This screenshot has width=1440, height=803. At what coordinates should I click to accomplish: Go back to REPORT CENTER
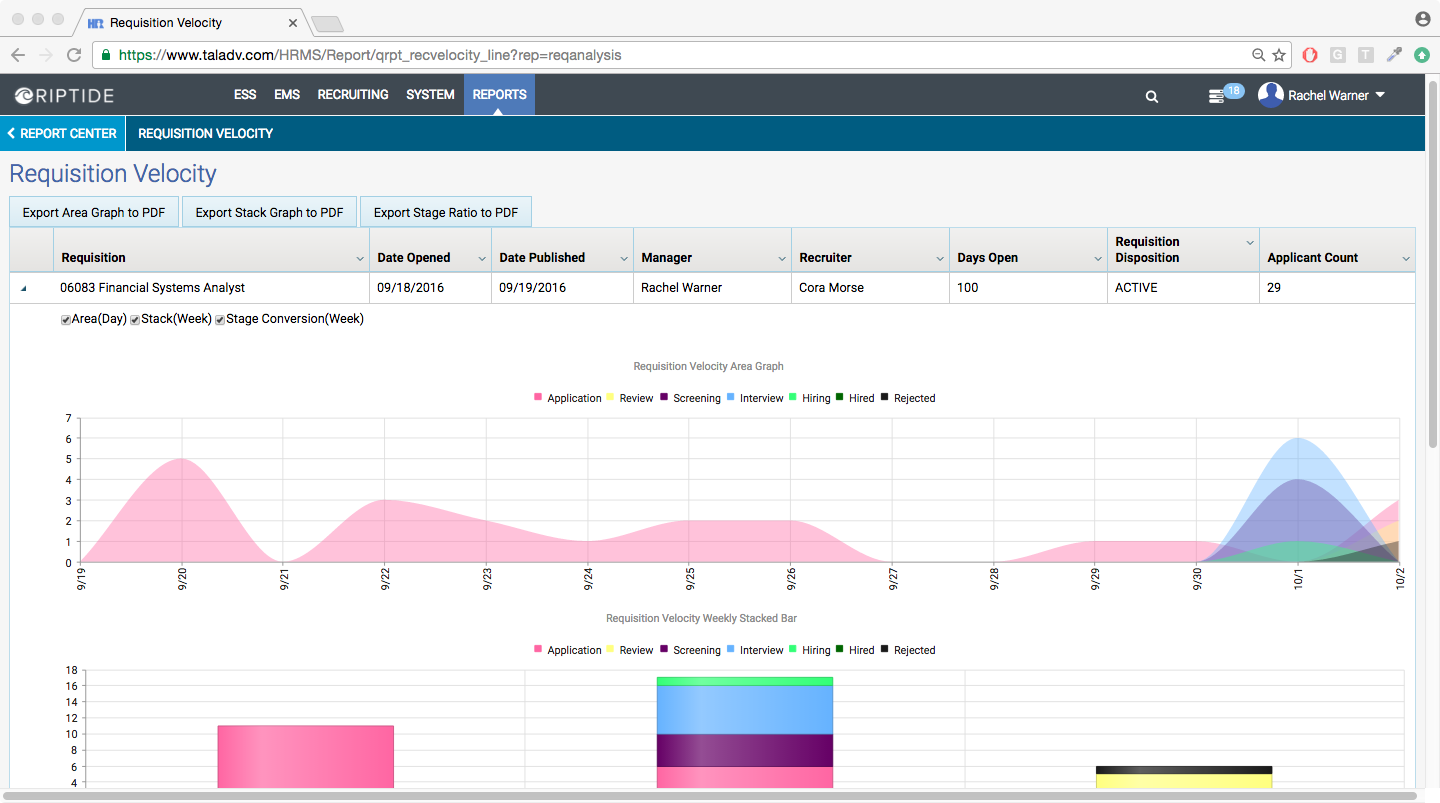pos(62,133)
